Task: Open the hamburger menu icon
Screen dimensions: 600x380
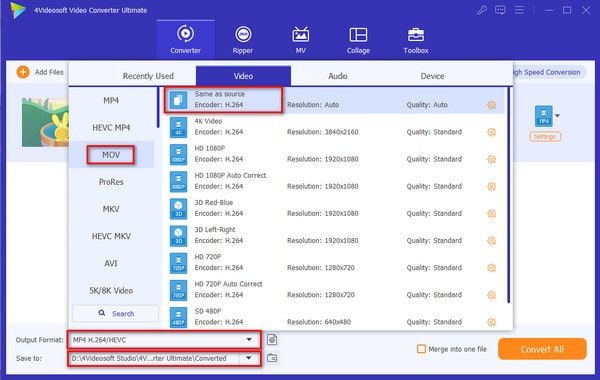Action: (x=519, y=10)
